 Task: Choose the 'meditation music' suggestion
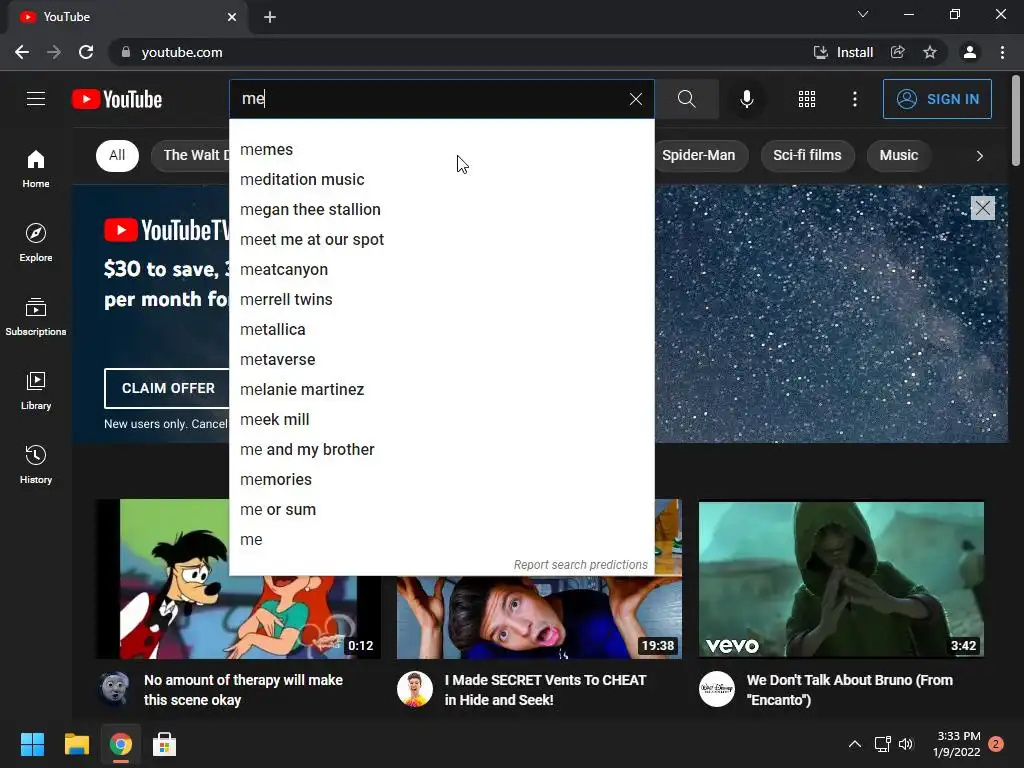(x=441, y=180)
